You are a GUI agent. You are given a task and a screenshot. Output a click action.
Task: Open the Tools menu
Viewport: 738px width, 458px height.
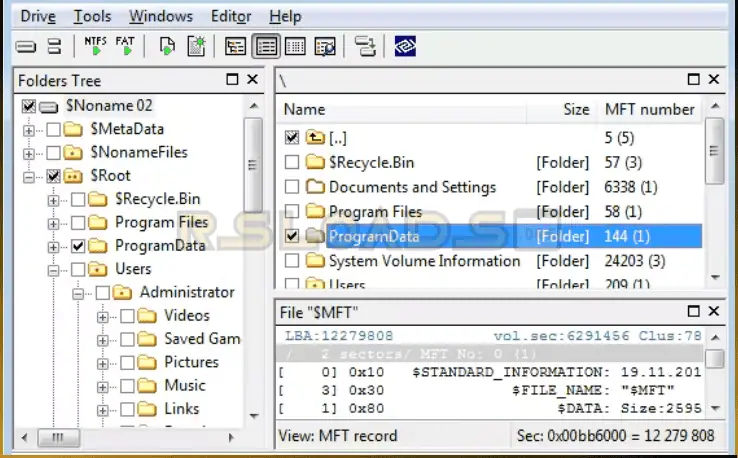[x=92, y=17]
